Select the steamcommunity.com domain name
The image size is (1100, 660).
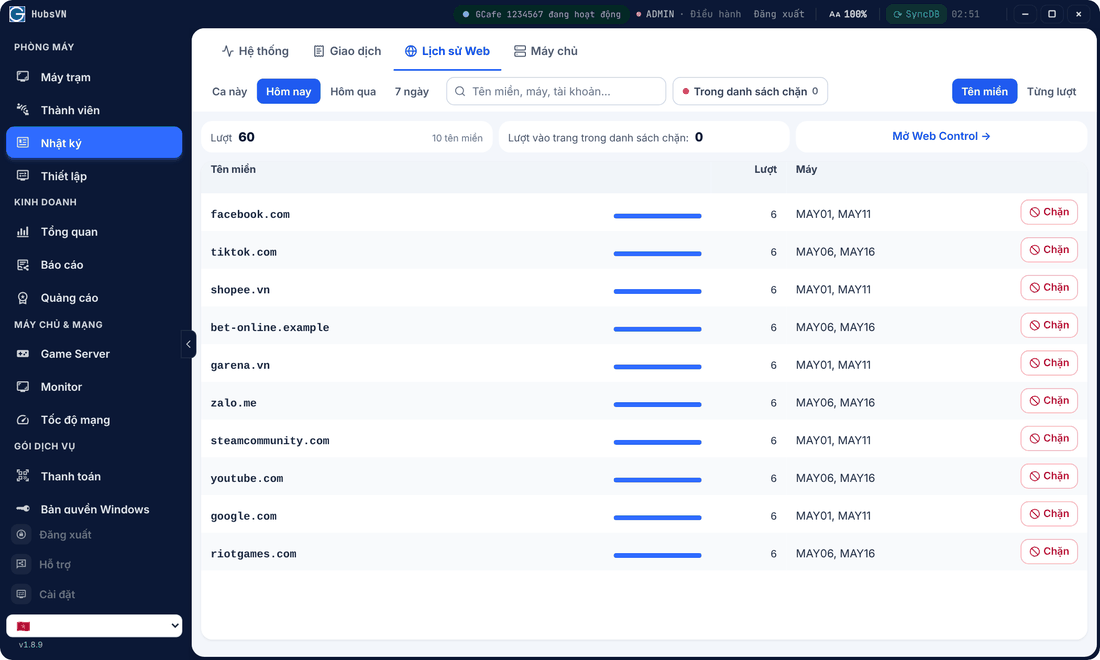[x=269, y=440]
